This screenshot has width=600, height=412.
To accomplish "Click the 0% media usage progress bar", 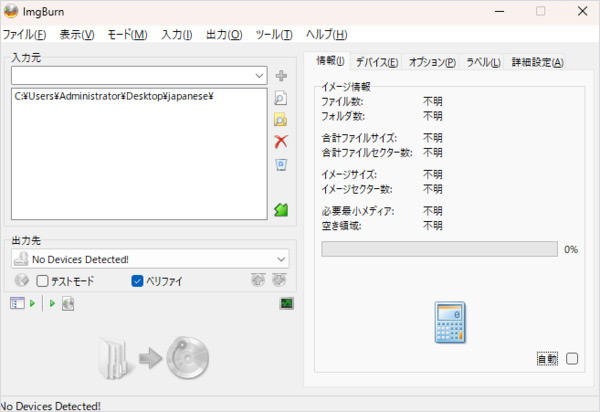I will pyautogui.click(x=439, y=249).
